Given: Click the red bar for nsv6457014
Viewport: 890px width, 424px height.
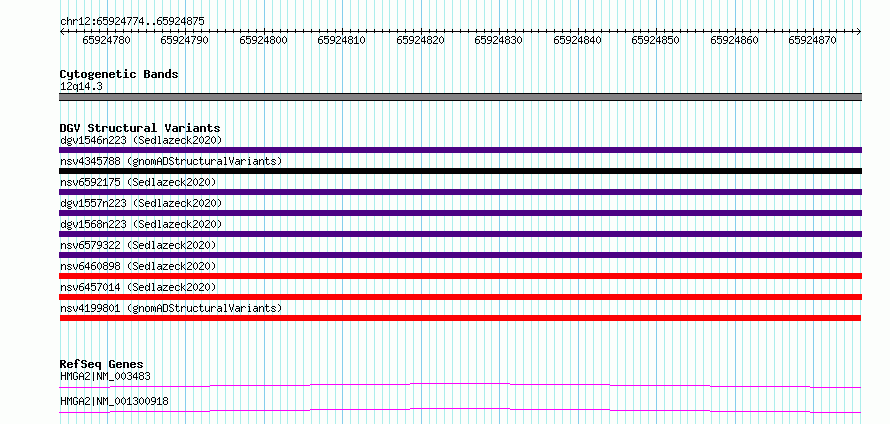Looking at the screenshot, I should coord(460,297).
